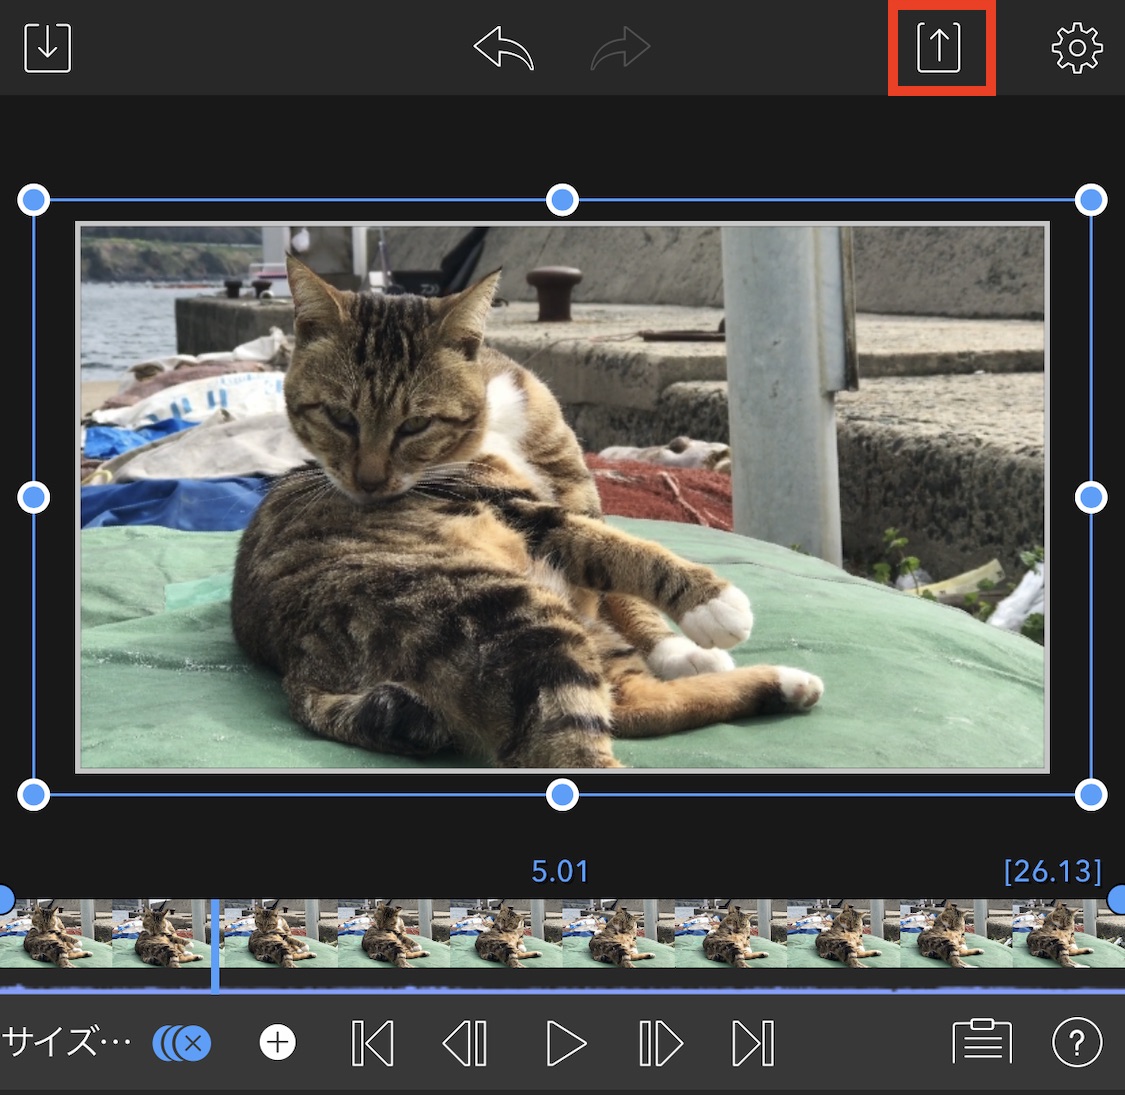This screenshot has height=1095, width=1125.
Task: Select the bottom-center resize handle
Action: [x=562, y=795]
